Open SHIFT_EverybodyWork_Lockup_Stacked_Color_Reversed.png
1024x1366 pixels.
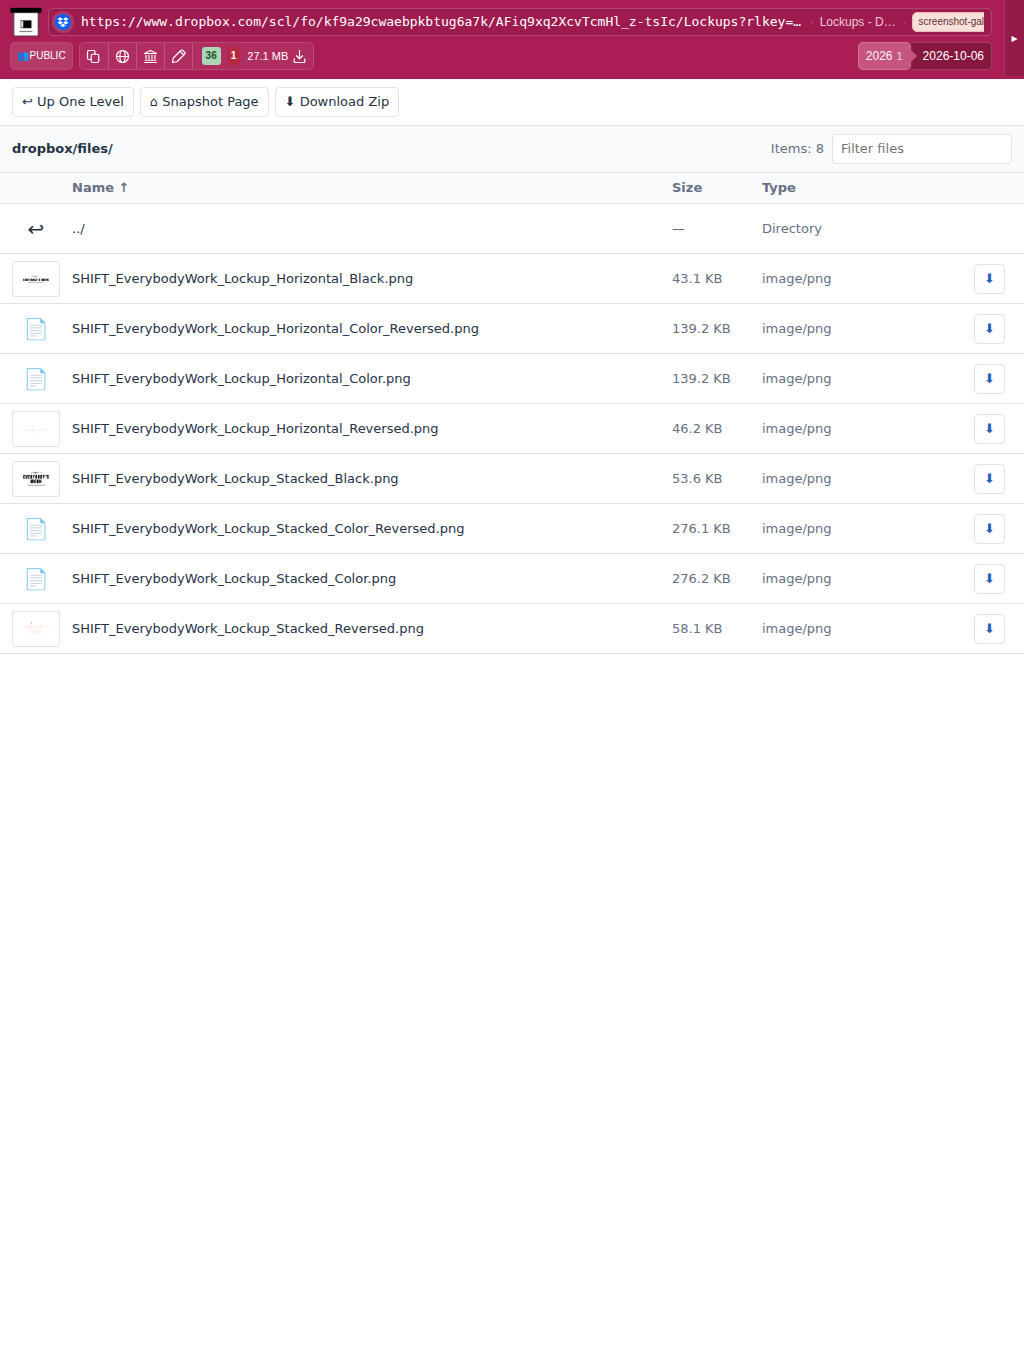pyautogui.click(x=268, y=529)
